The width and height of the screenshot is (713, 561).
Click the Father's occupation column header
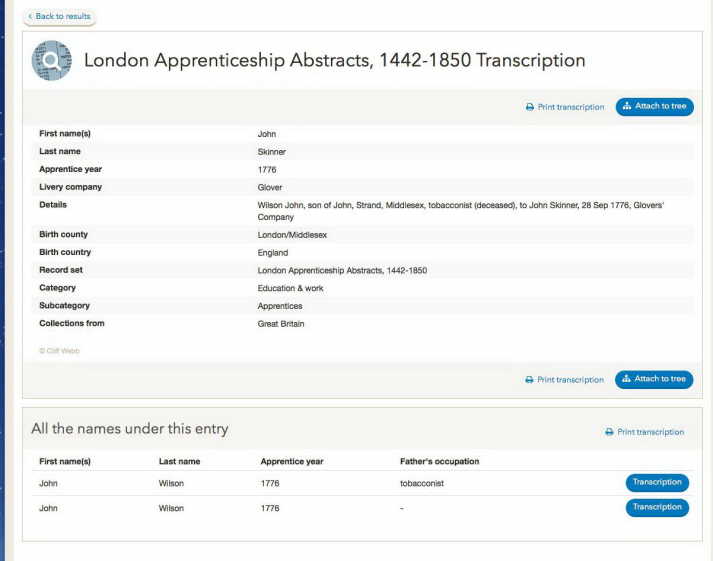[x=439, y=461]
